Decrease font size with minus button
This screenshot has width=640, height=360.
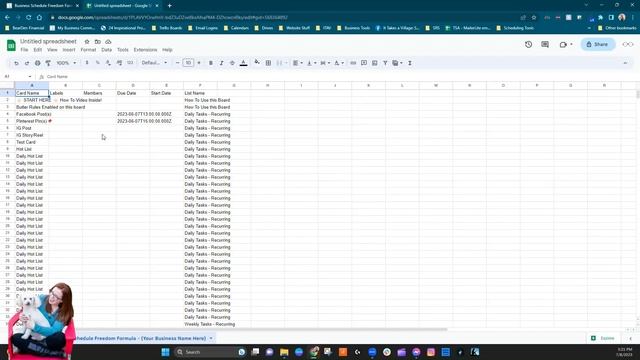[x=178, y=63]
